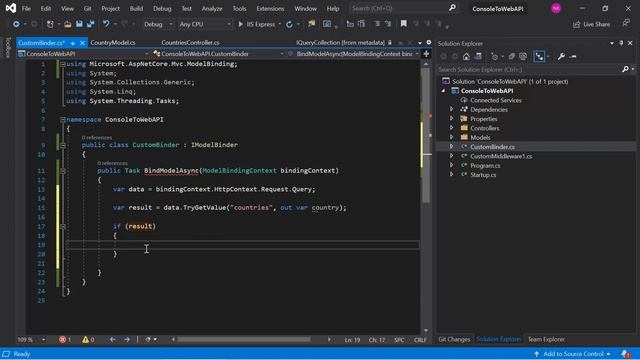Click the Show All Files icon in Solution Explorer
This screenshot has height=360, width=640.
tap(523, 56)
